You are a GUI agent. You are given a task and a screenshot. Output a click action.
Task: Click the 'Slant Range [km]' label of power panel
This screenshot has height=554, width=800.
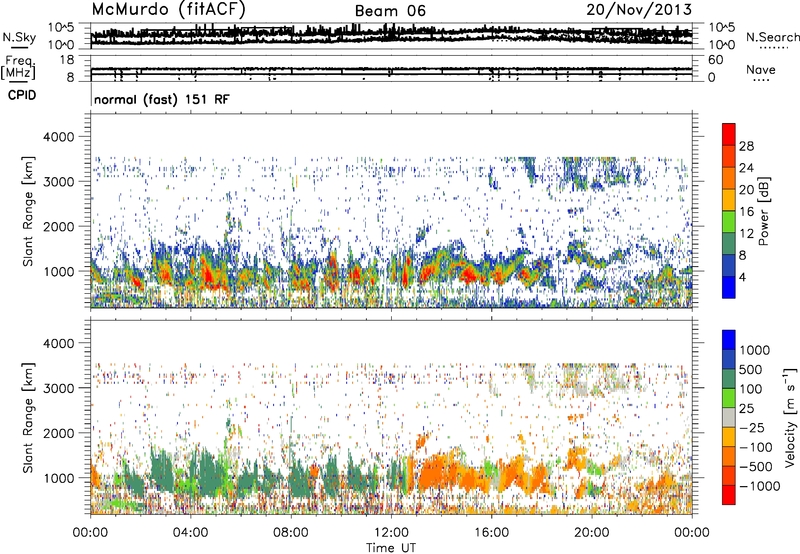28,211
